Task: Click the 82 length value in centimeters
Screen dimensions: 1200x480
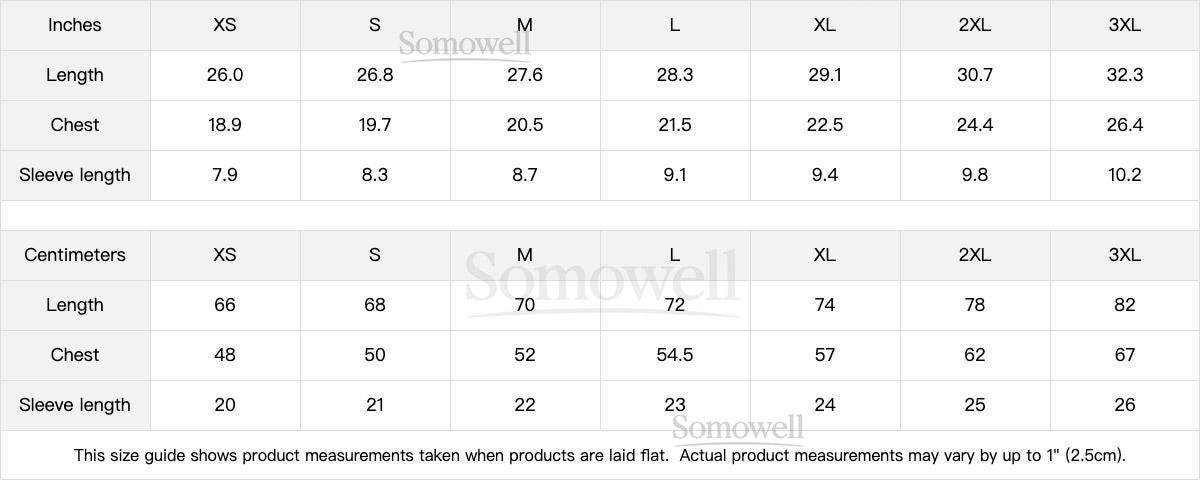Action: click(x=1124, y=305)
